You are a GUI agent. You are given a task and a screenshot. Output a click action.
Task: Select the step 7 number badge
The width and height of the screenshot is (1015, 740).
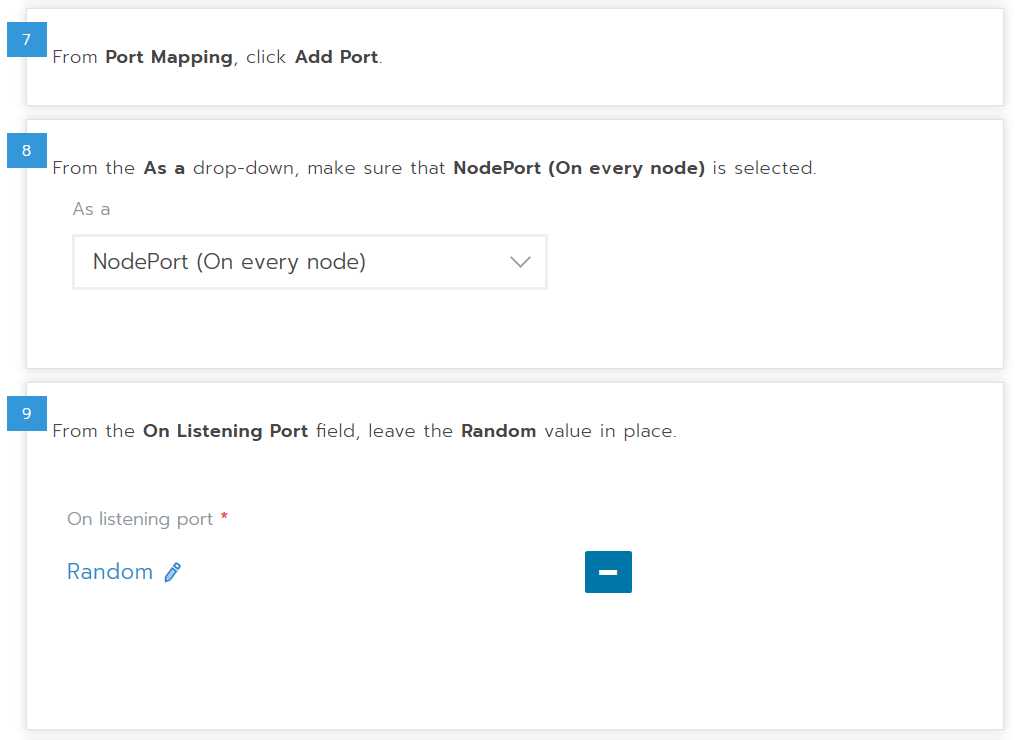[27, 39]
